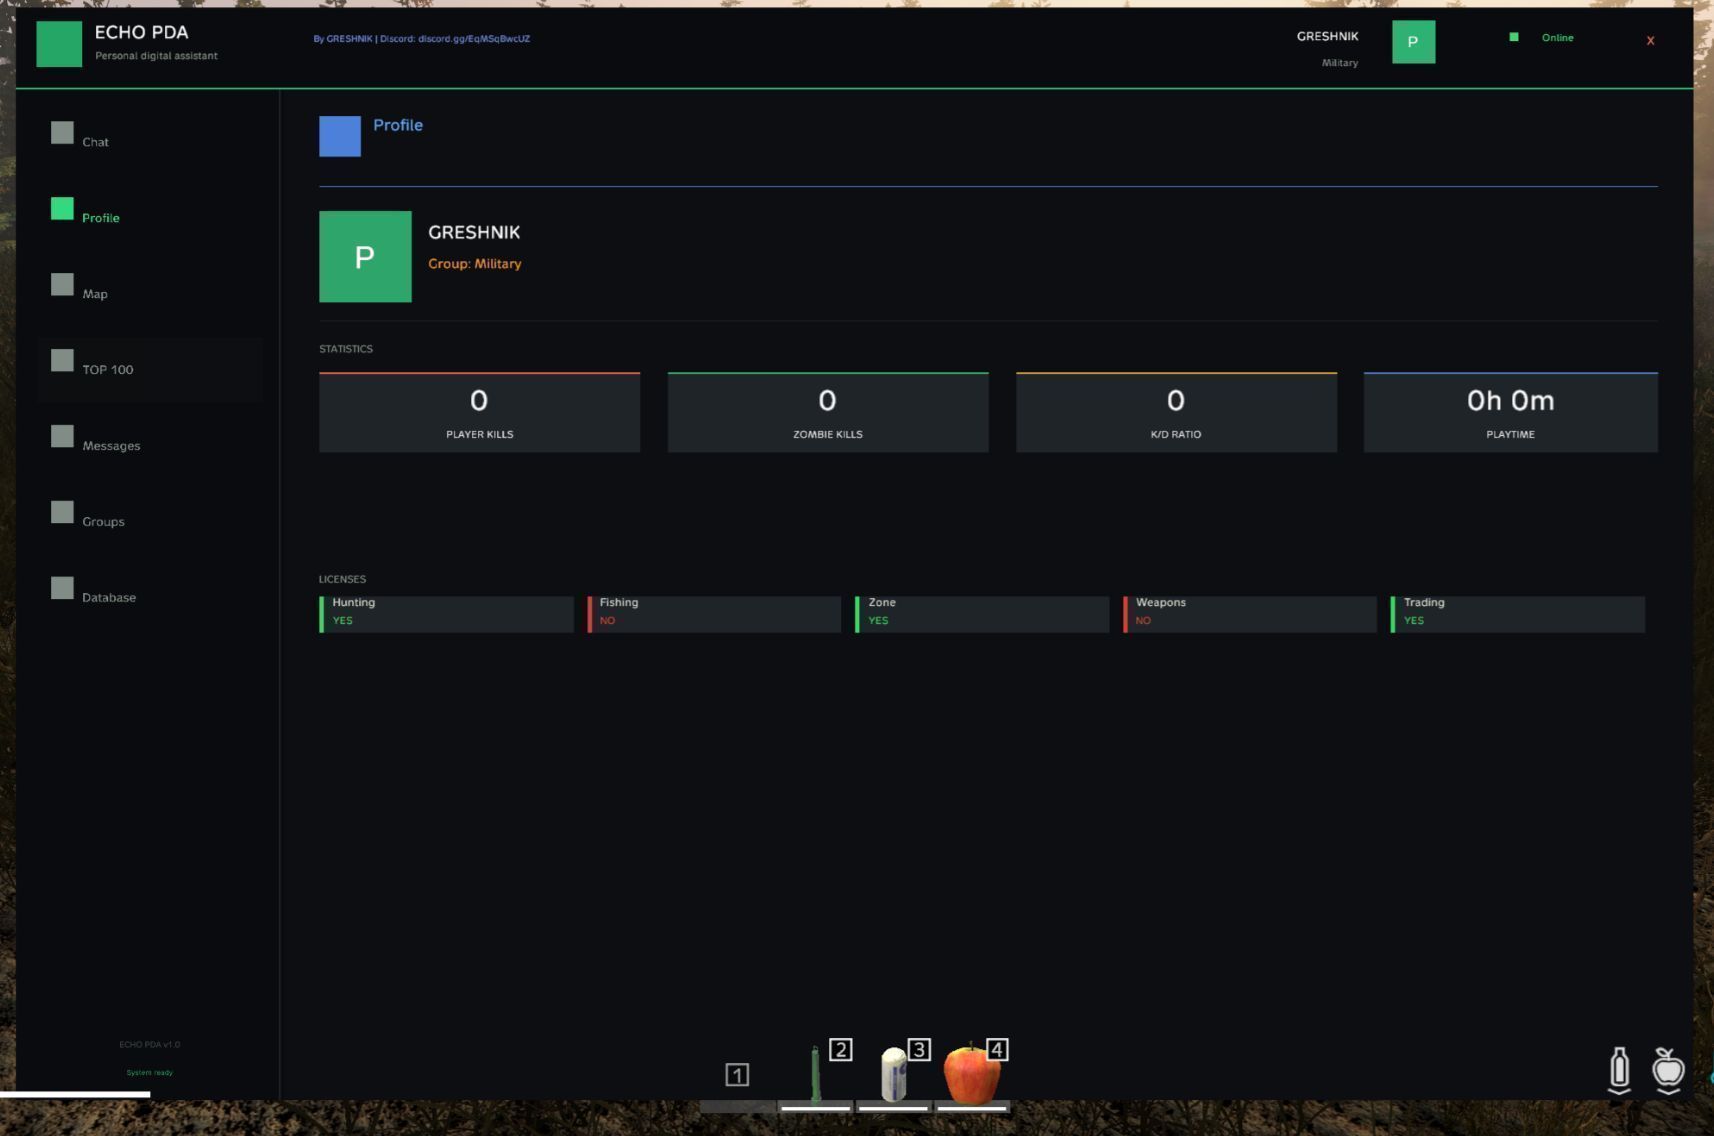Open the Groups section
The image size is (1714, 1136).
click(x=150, y=522)
